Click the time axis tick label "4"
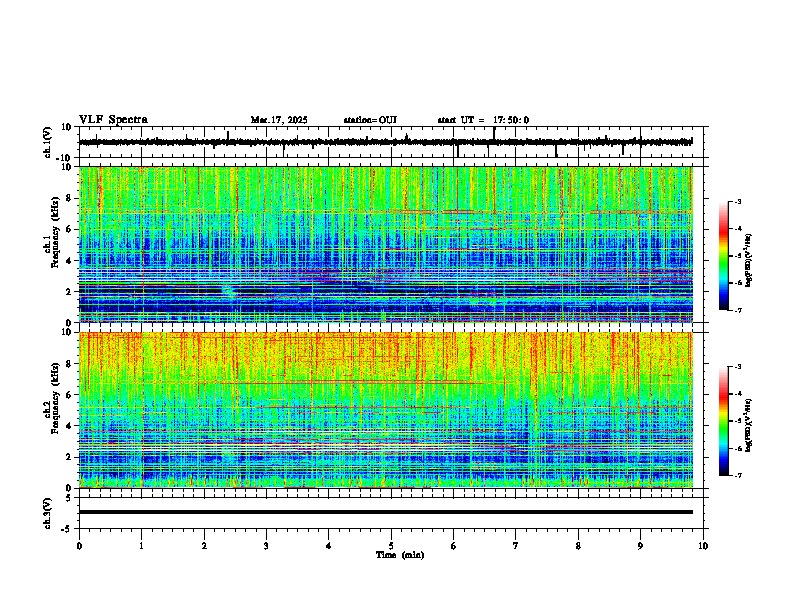The width and height of the screenshot is (792, 612). point(329,546)
